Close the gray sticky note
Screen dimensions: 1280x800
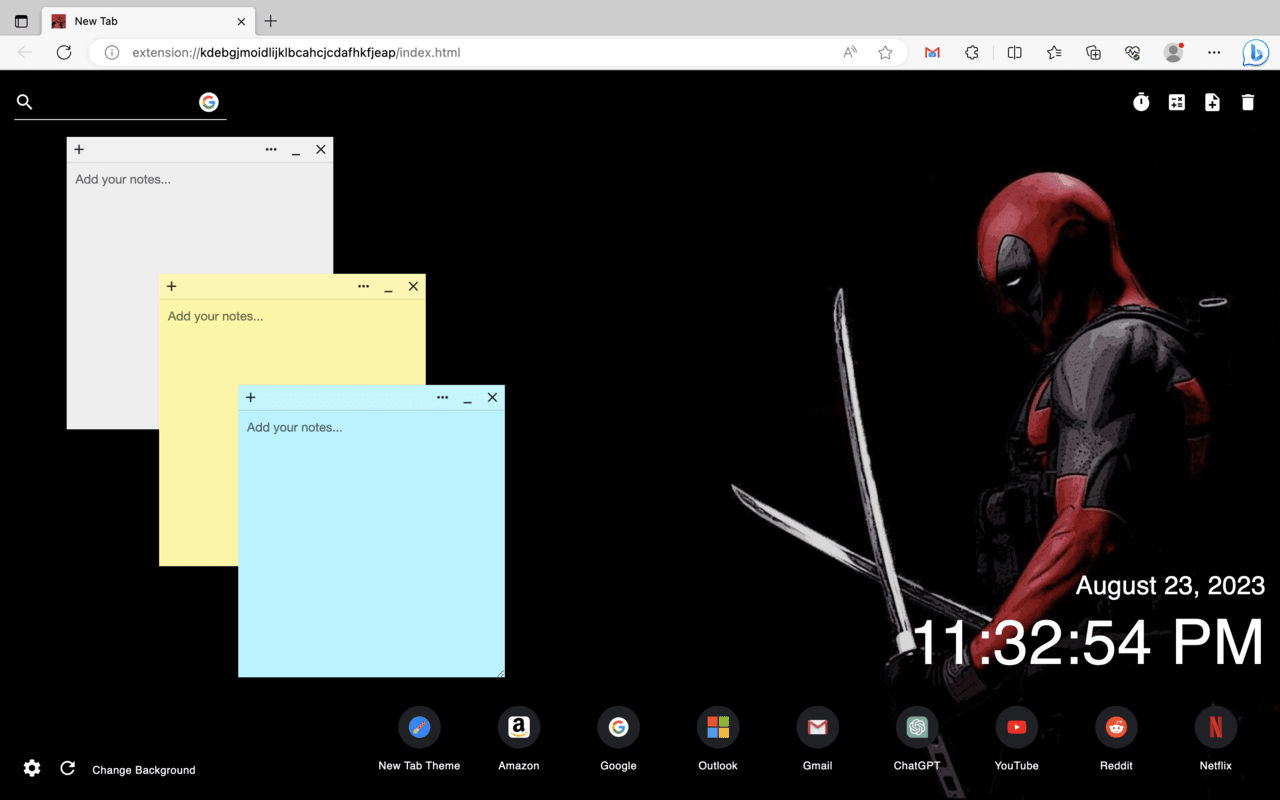[321, 149]
